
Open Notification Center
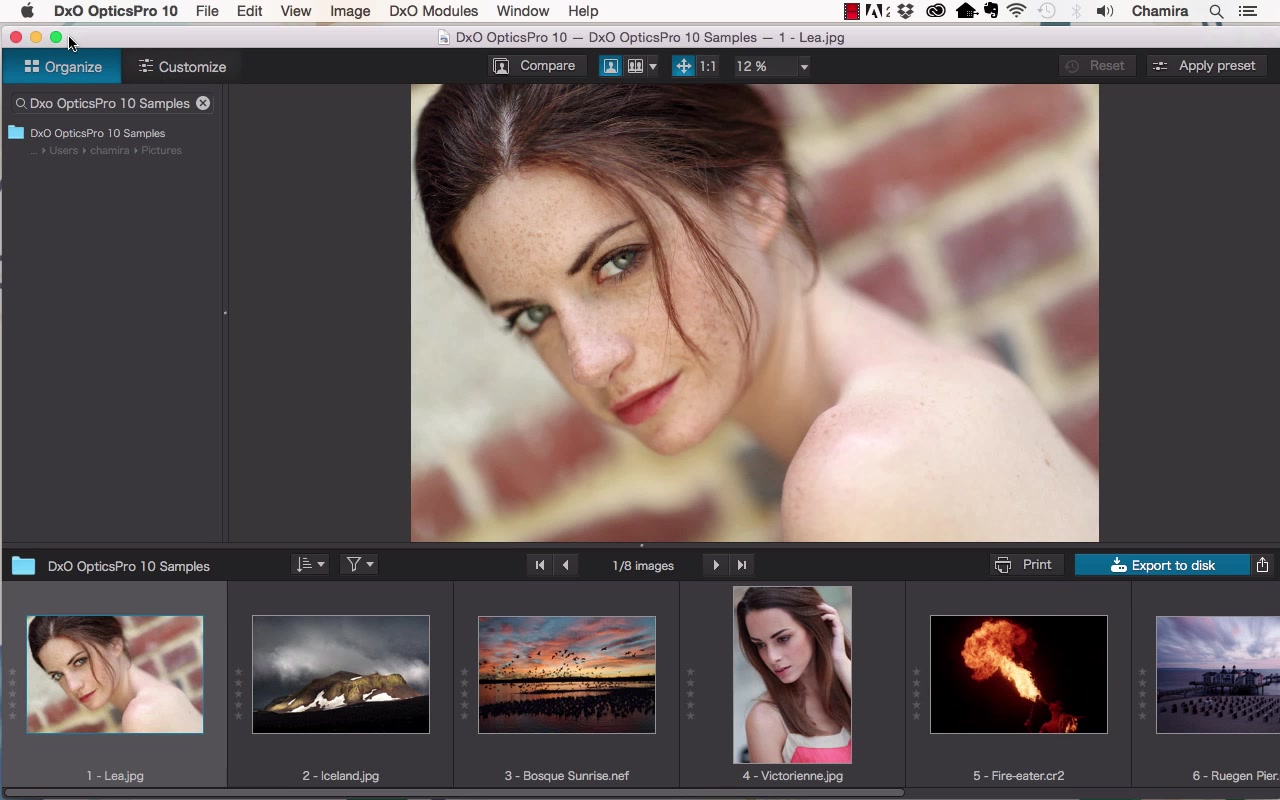pos(1248,11)
